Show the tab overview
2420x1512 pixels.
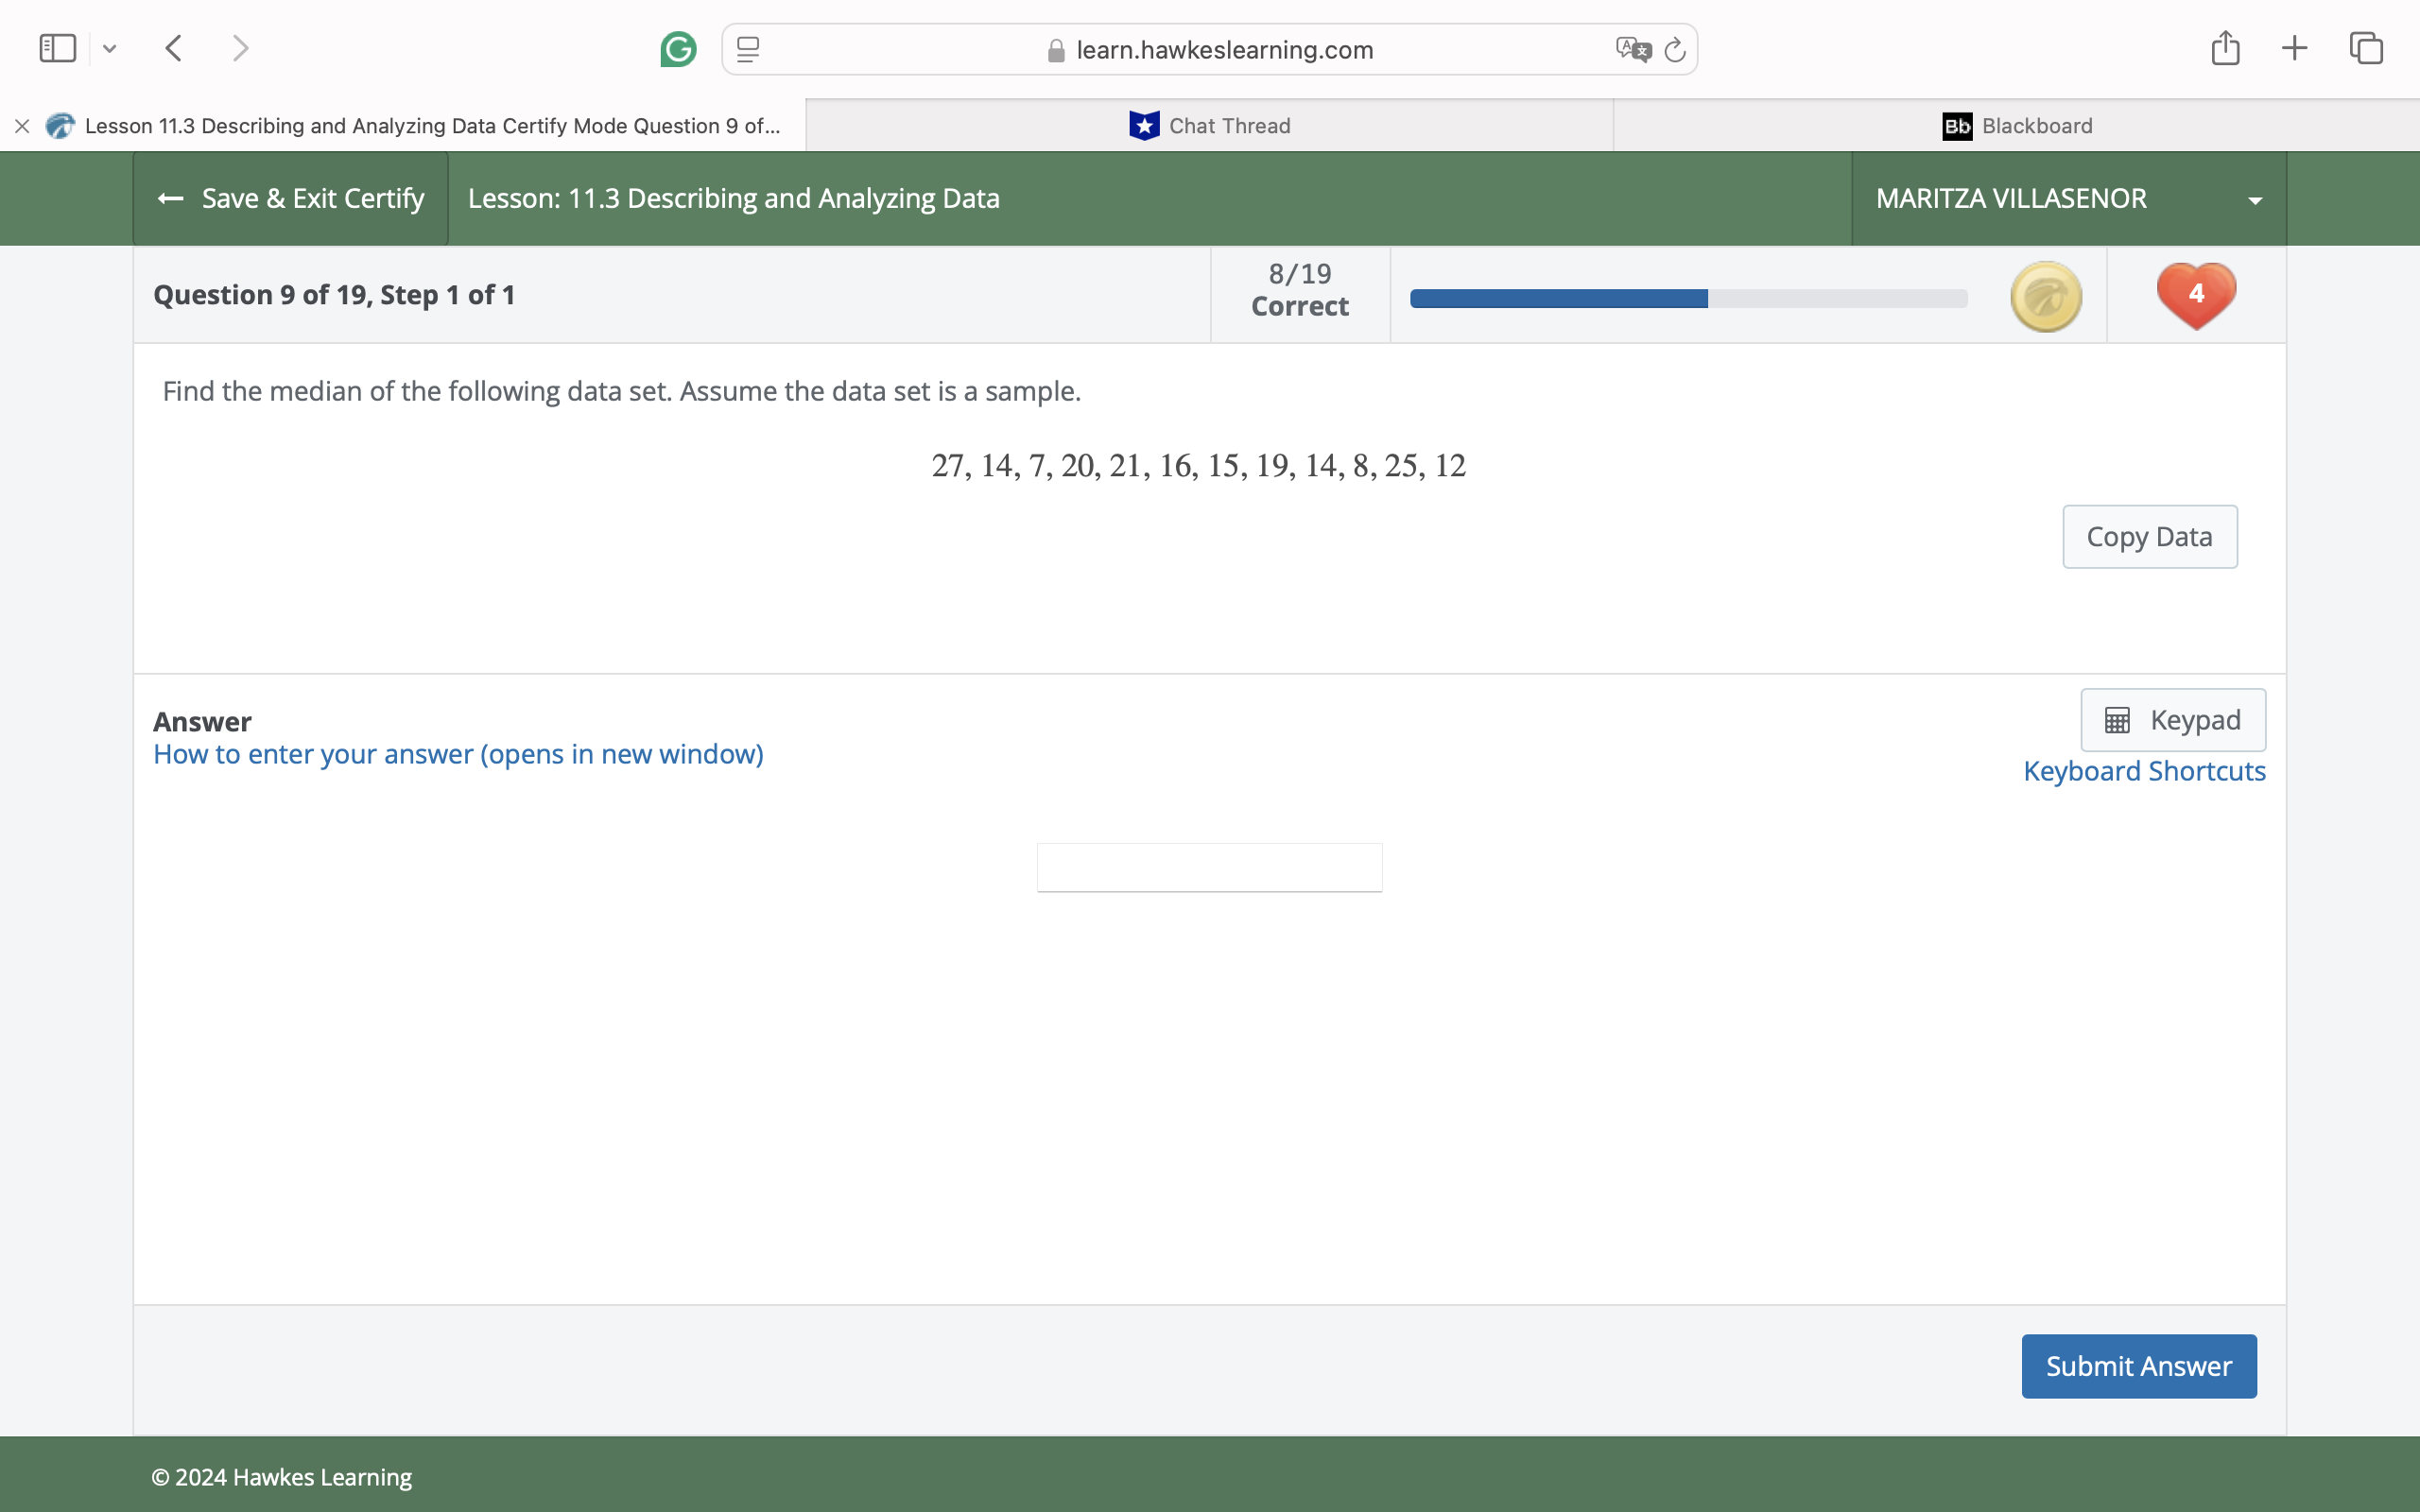point(2366,47)
